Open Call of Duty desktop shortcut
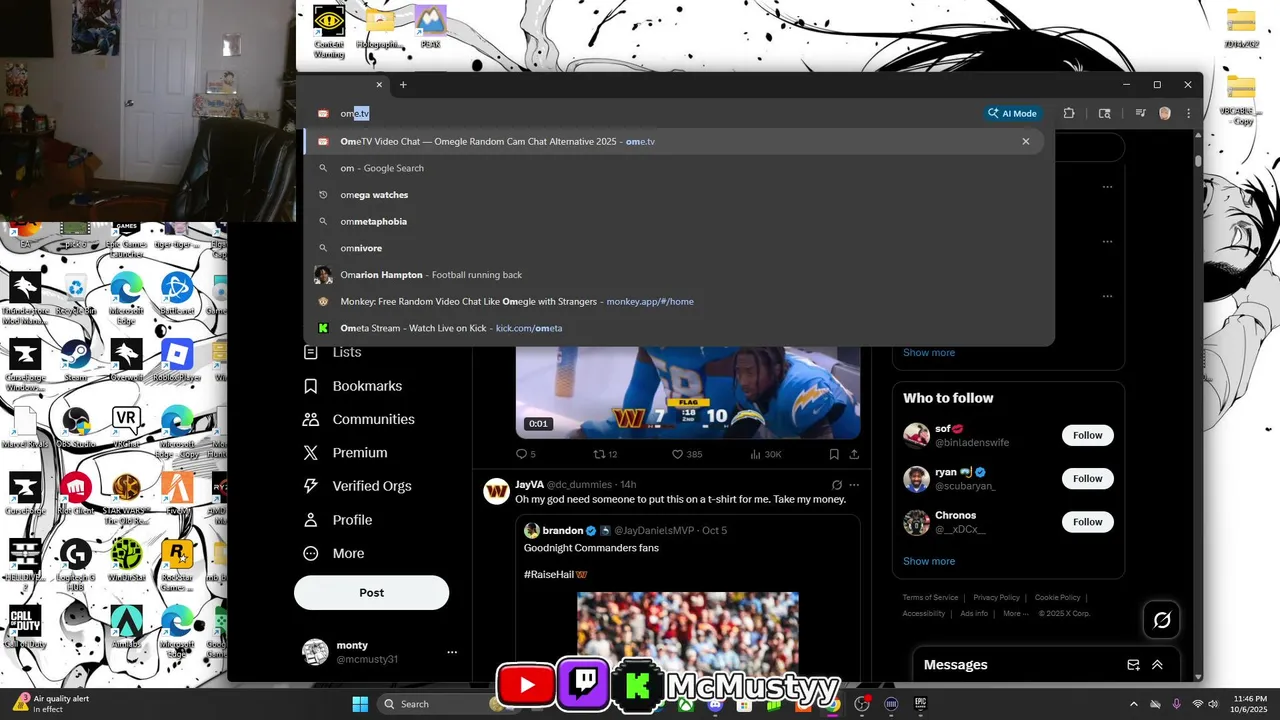The height and width of the screenshot is (720, 1280). tap(25, 626)
